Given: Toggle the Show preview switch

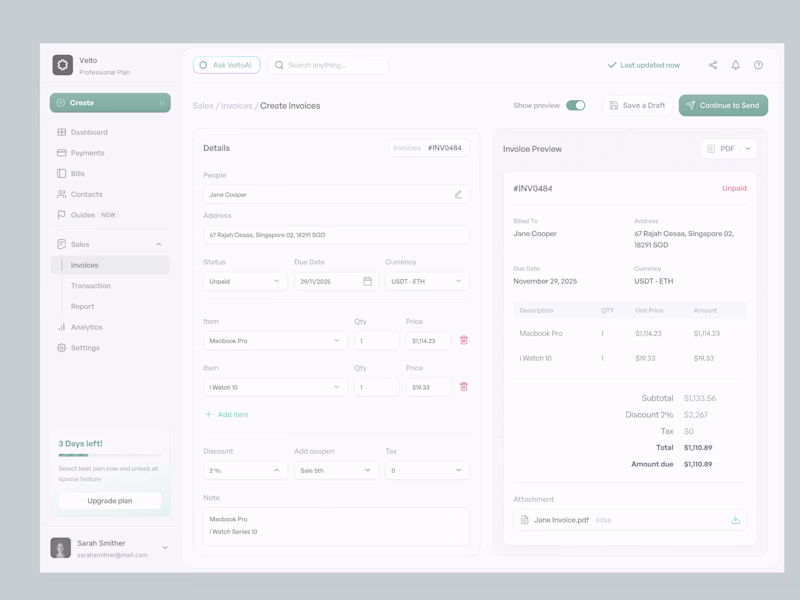Looking at the screenshot, I should pos(576,105).
